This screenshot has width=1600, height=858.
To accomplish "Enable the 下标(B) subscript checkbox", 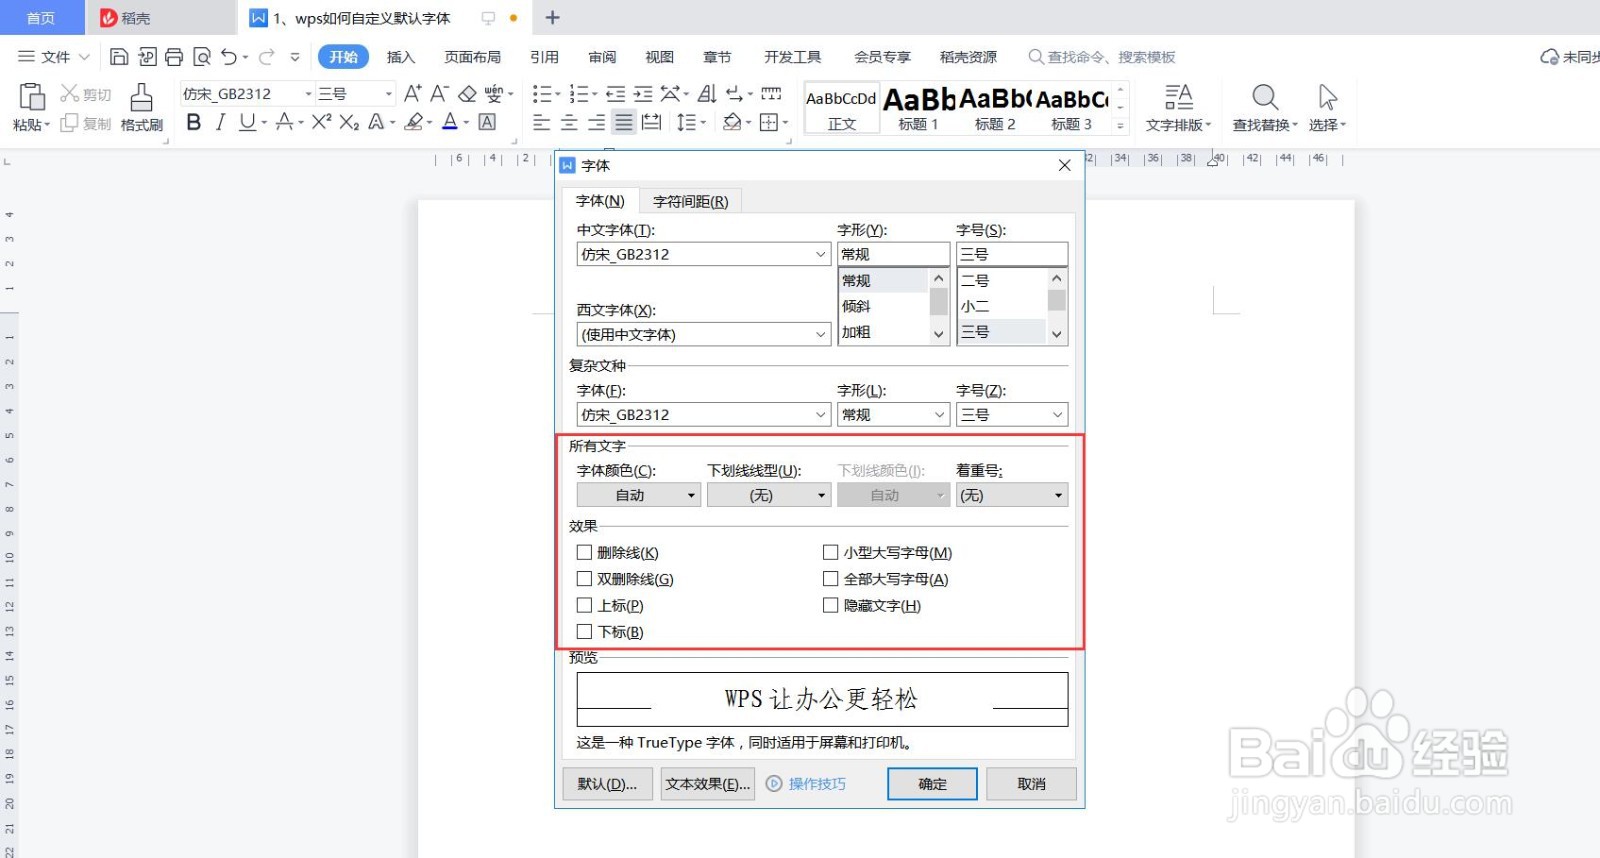I will click(x=584, y=631).
